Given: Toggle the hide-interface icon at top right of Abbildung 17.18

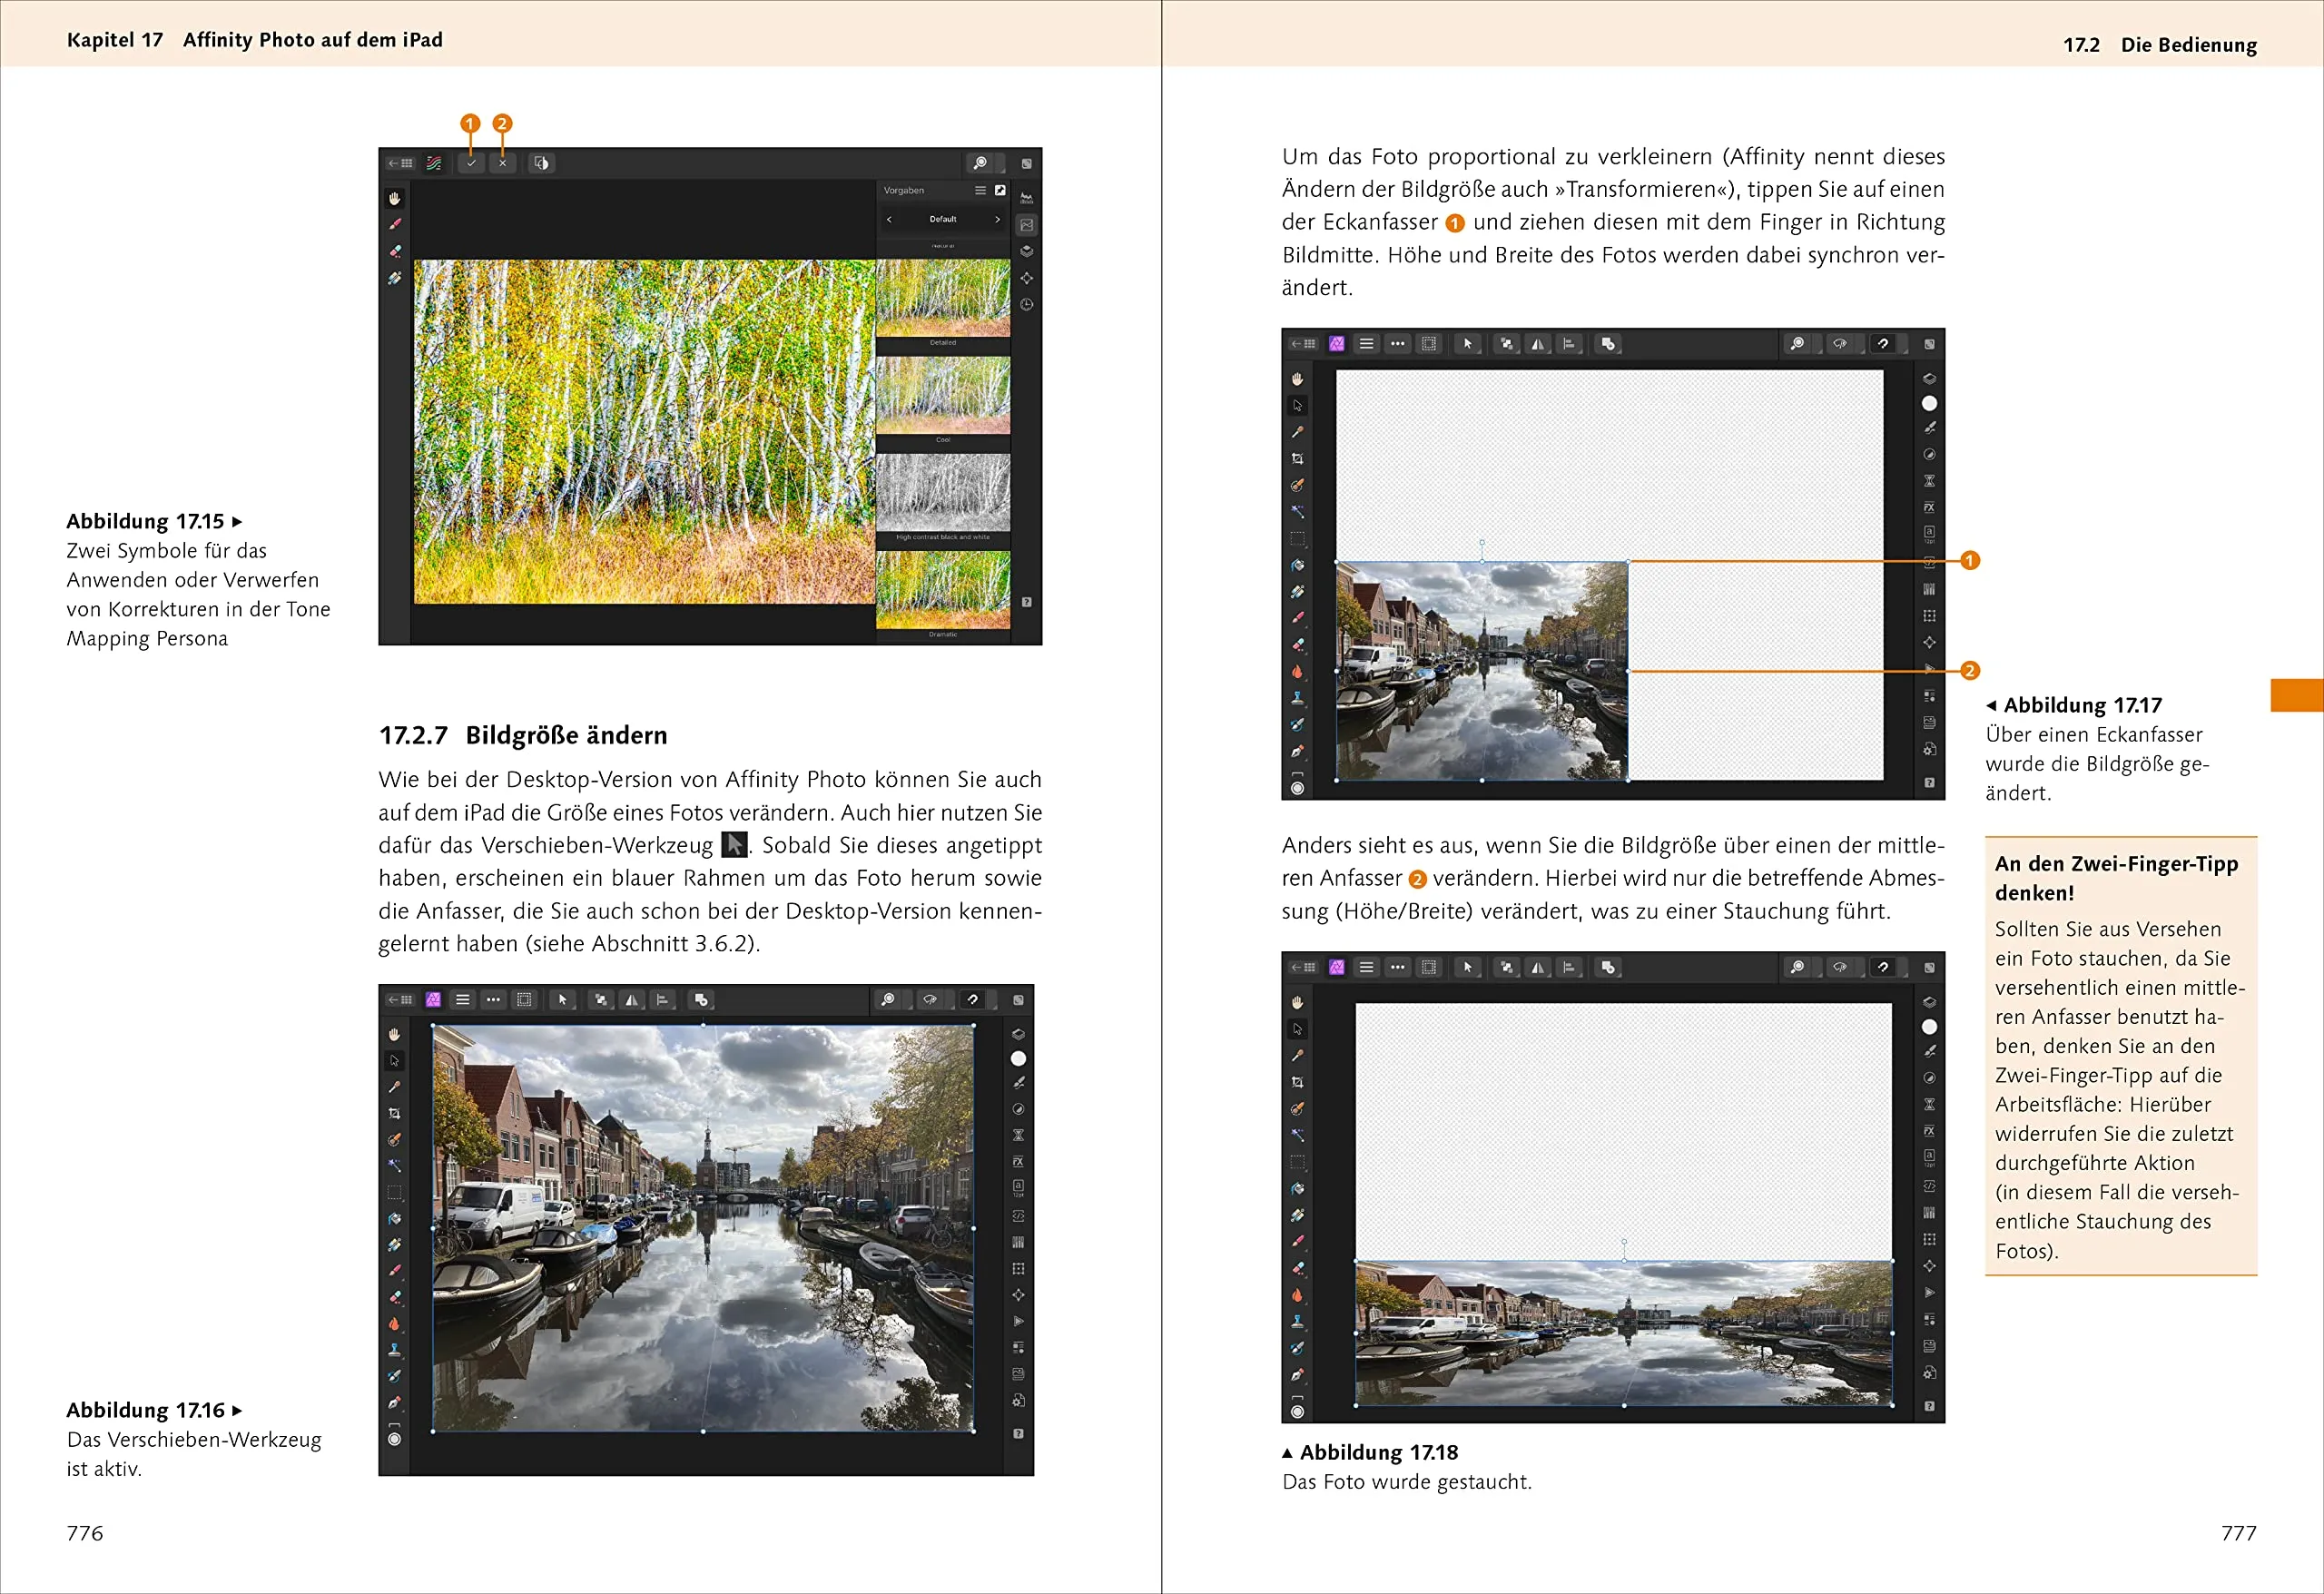Looking at the screenshot, I should (1929, 967).
